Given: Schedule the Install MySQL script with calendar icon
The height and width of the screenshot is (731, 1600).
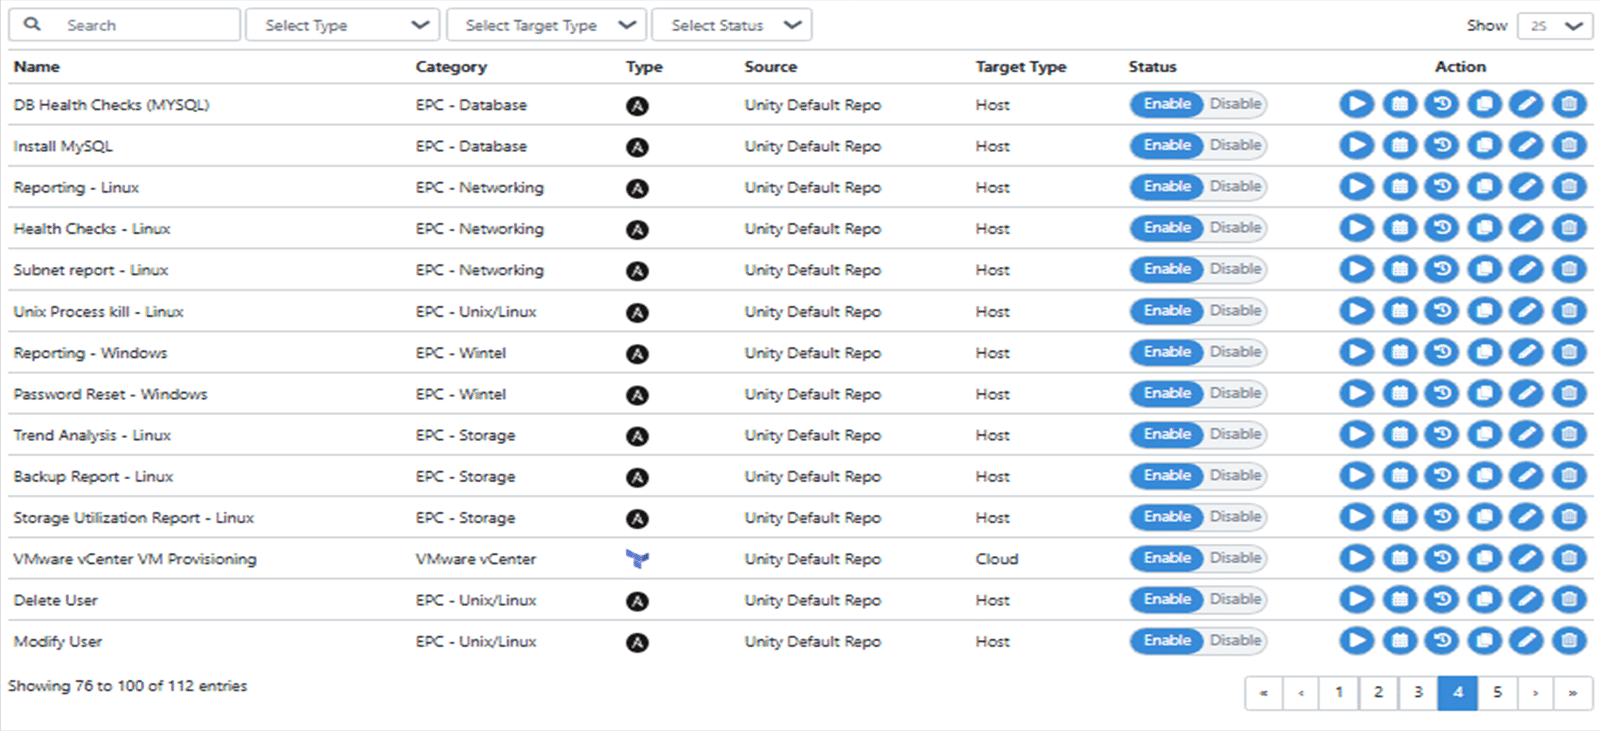Looking at the screenshot, I should 1399,146.
